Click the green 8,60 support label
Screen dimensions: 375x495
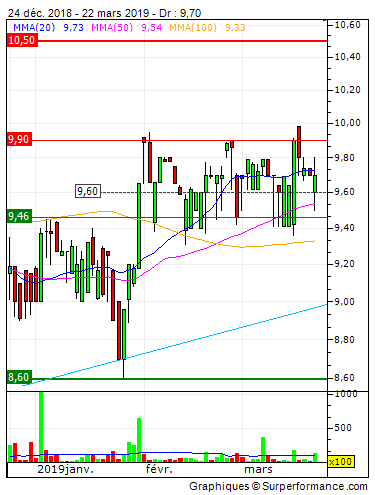[19, 377]
